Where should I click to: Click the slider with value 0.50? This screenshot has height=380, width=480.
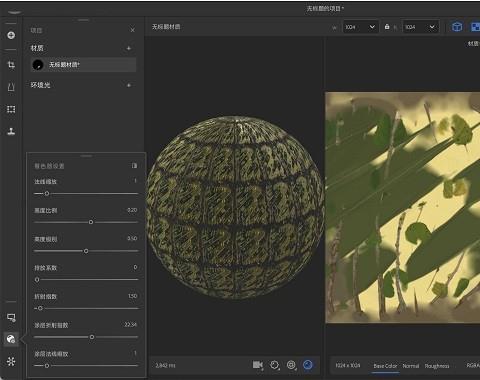tap(86, 251)
